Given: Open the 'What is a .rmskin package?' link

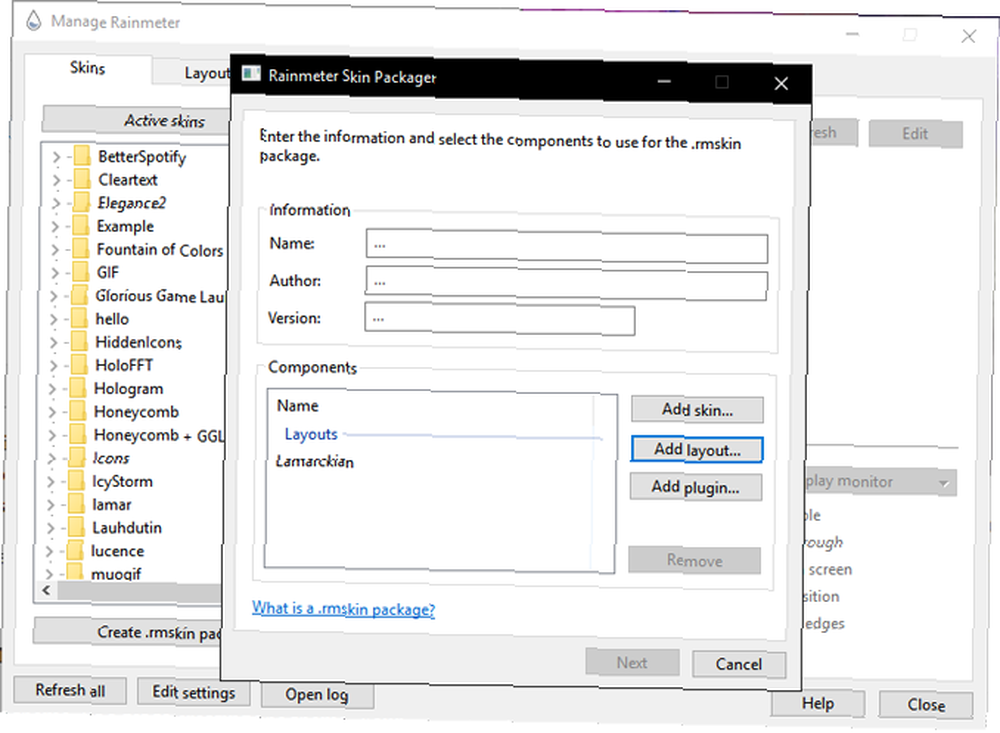Looking at the screenshot, I should [343, 609].
